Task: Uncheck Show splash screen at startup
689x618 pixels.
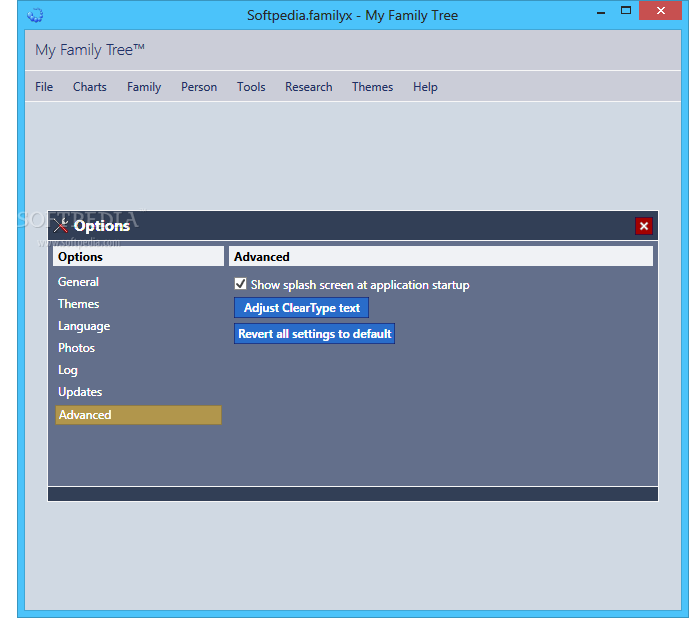Action: coord(240,284)
